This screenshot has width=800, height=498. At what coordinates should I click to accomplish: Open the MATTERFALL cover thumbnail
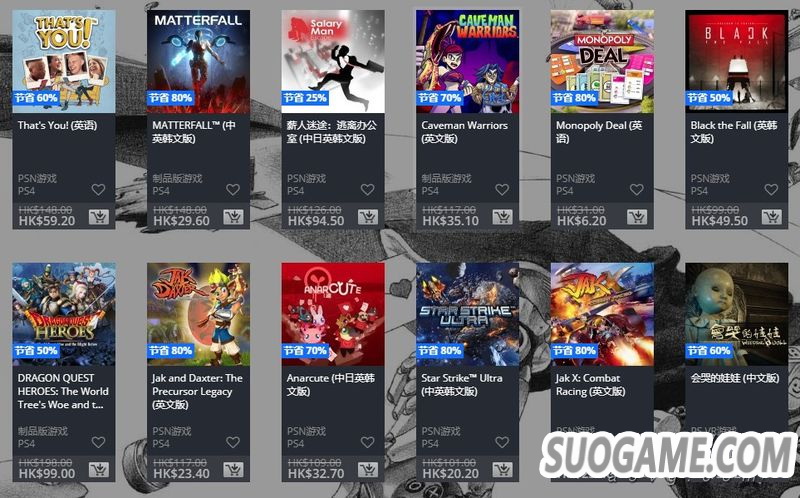click(198, 61)
